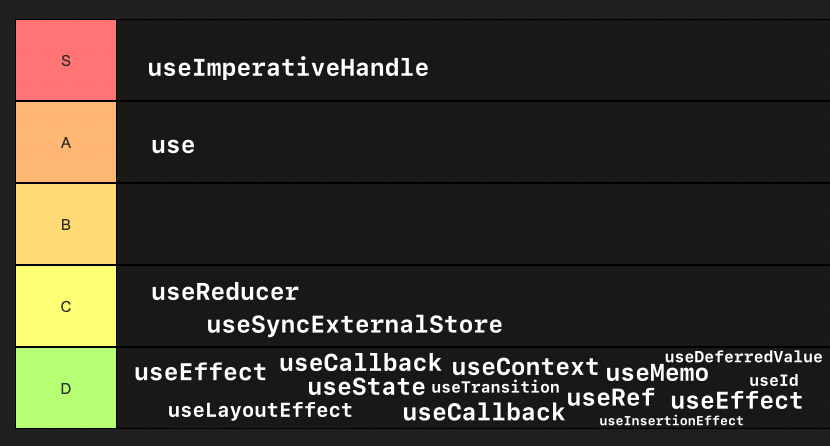This screenshot has height=446, width=830.
Task: Click the useSyncExternalStore item
Action: click(x=354, y=325)
